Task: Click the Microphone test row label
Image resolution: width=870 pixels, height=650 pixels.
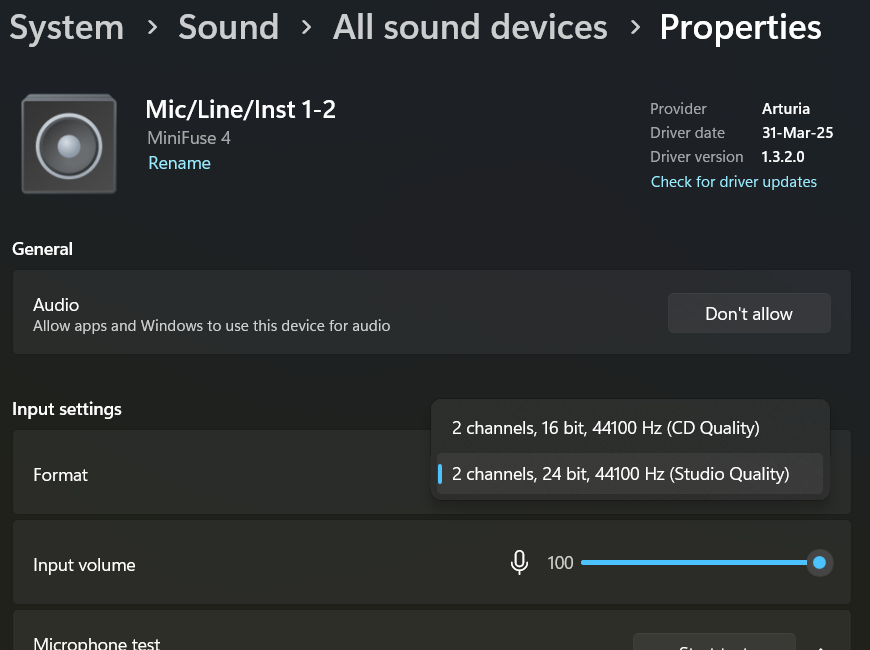Action: point(97,643)
